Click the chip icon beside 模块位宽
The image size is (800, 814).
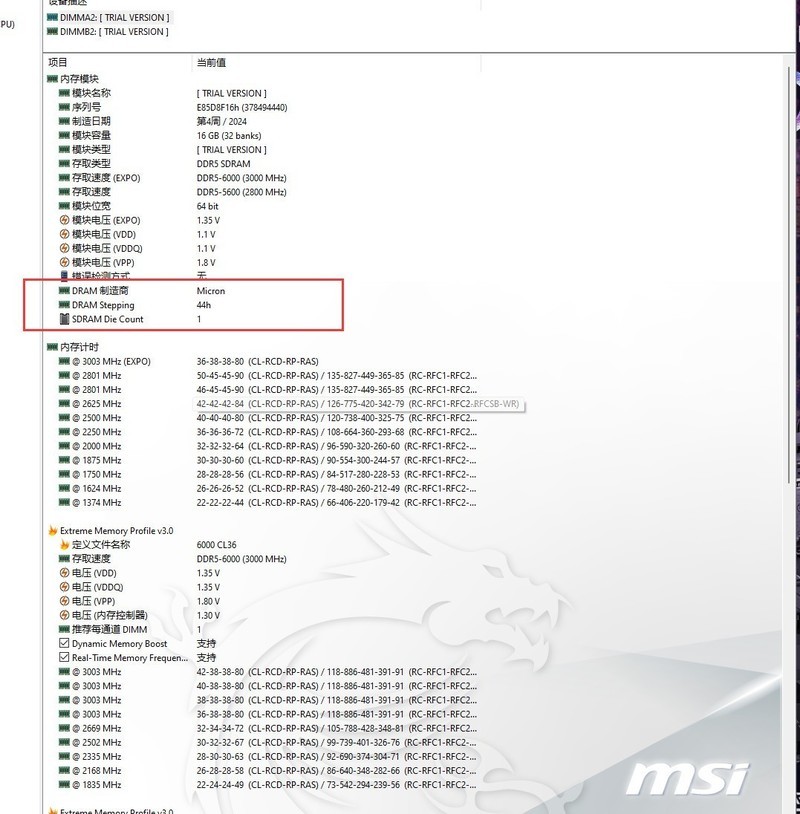pos(64,206)
